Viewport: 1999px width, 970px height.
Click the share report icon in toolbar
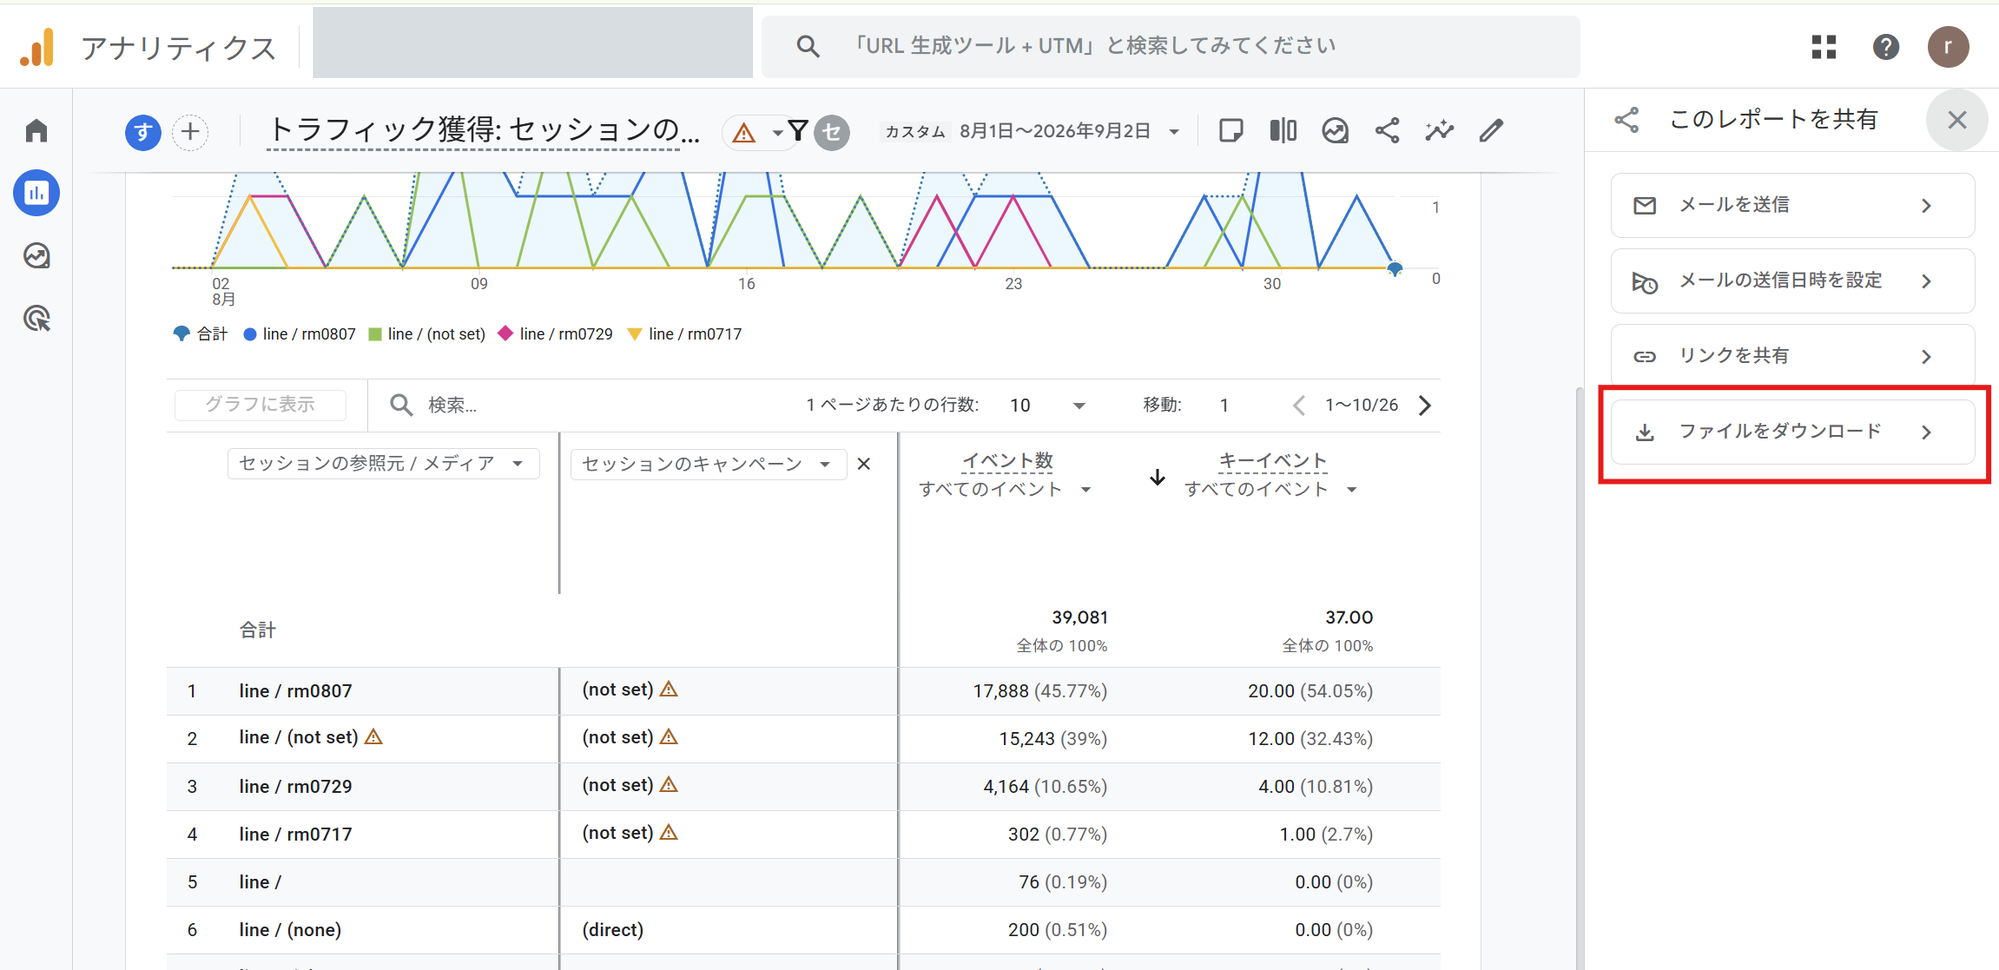click(x=1387, y=131)
